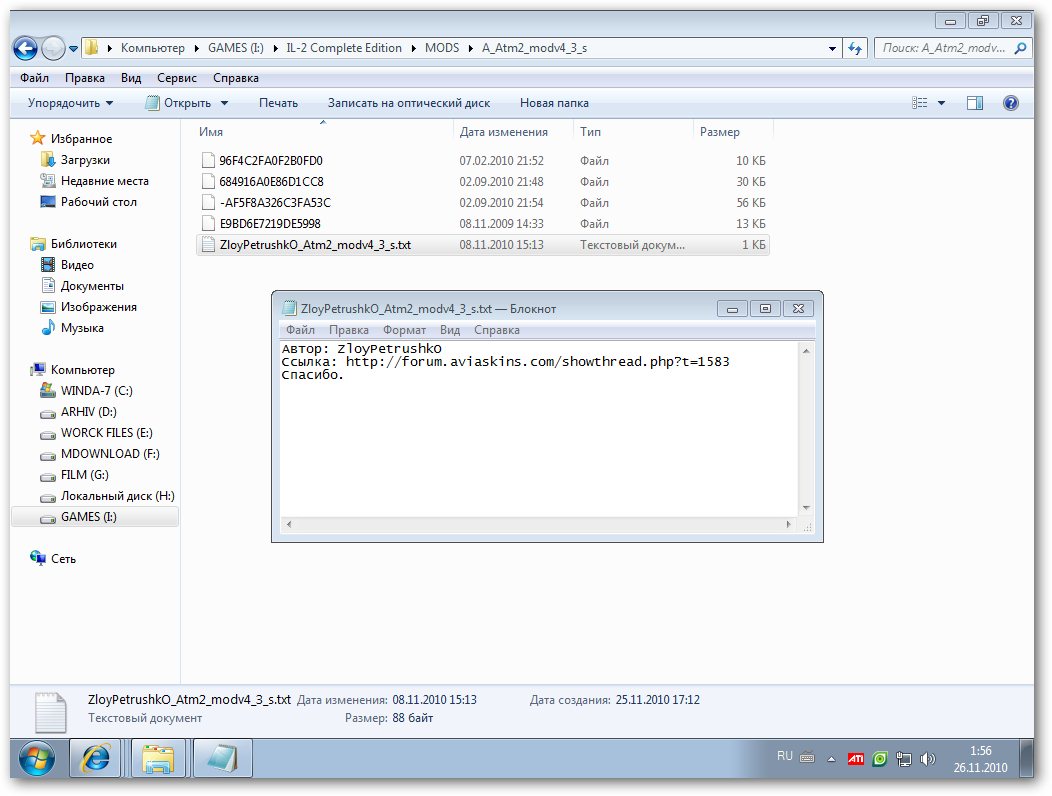1052x796 pixels.
Task: Expand dropdown arrow beside 'Открыть'
Action: click(224, 103)
